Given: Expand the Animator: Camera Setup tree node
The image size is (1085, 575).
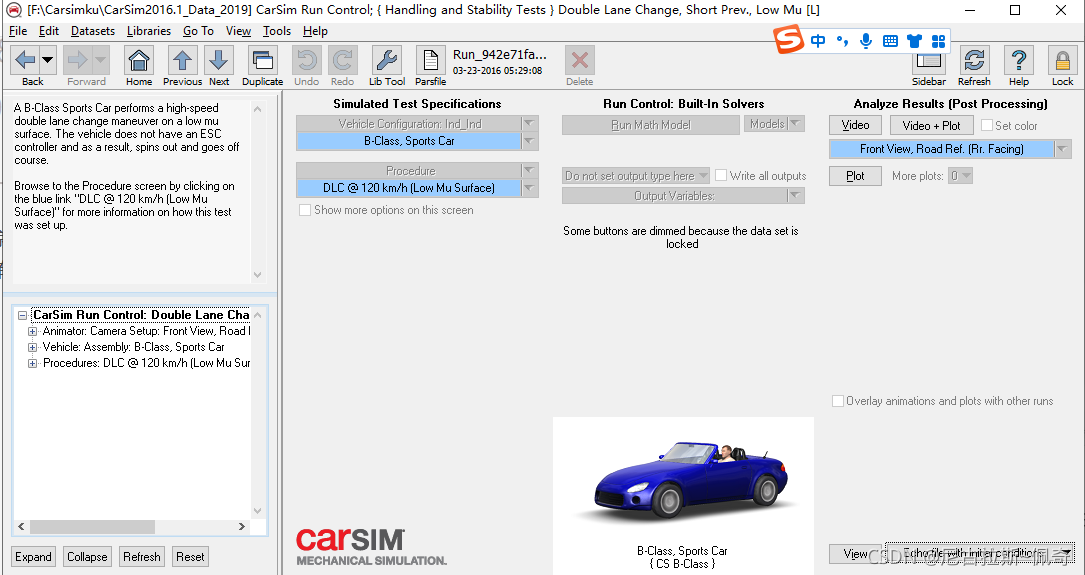Looking at the screenshot, I should coord(32,331).
